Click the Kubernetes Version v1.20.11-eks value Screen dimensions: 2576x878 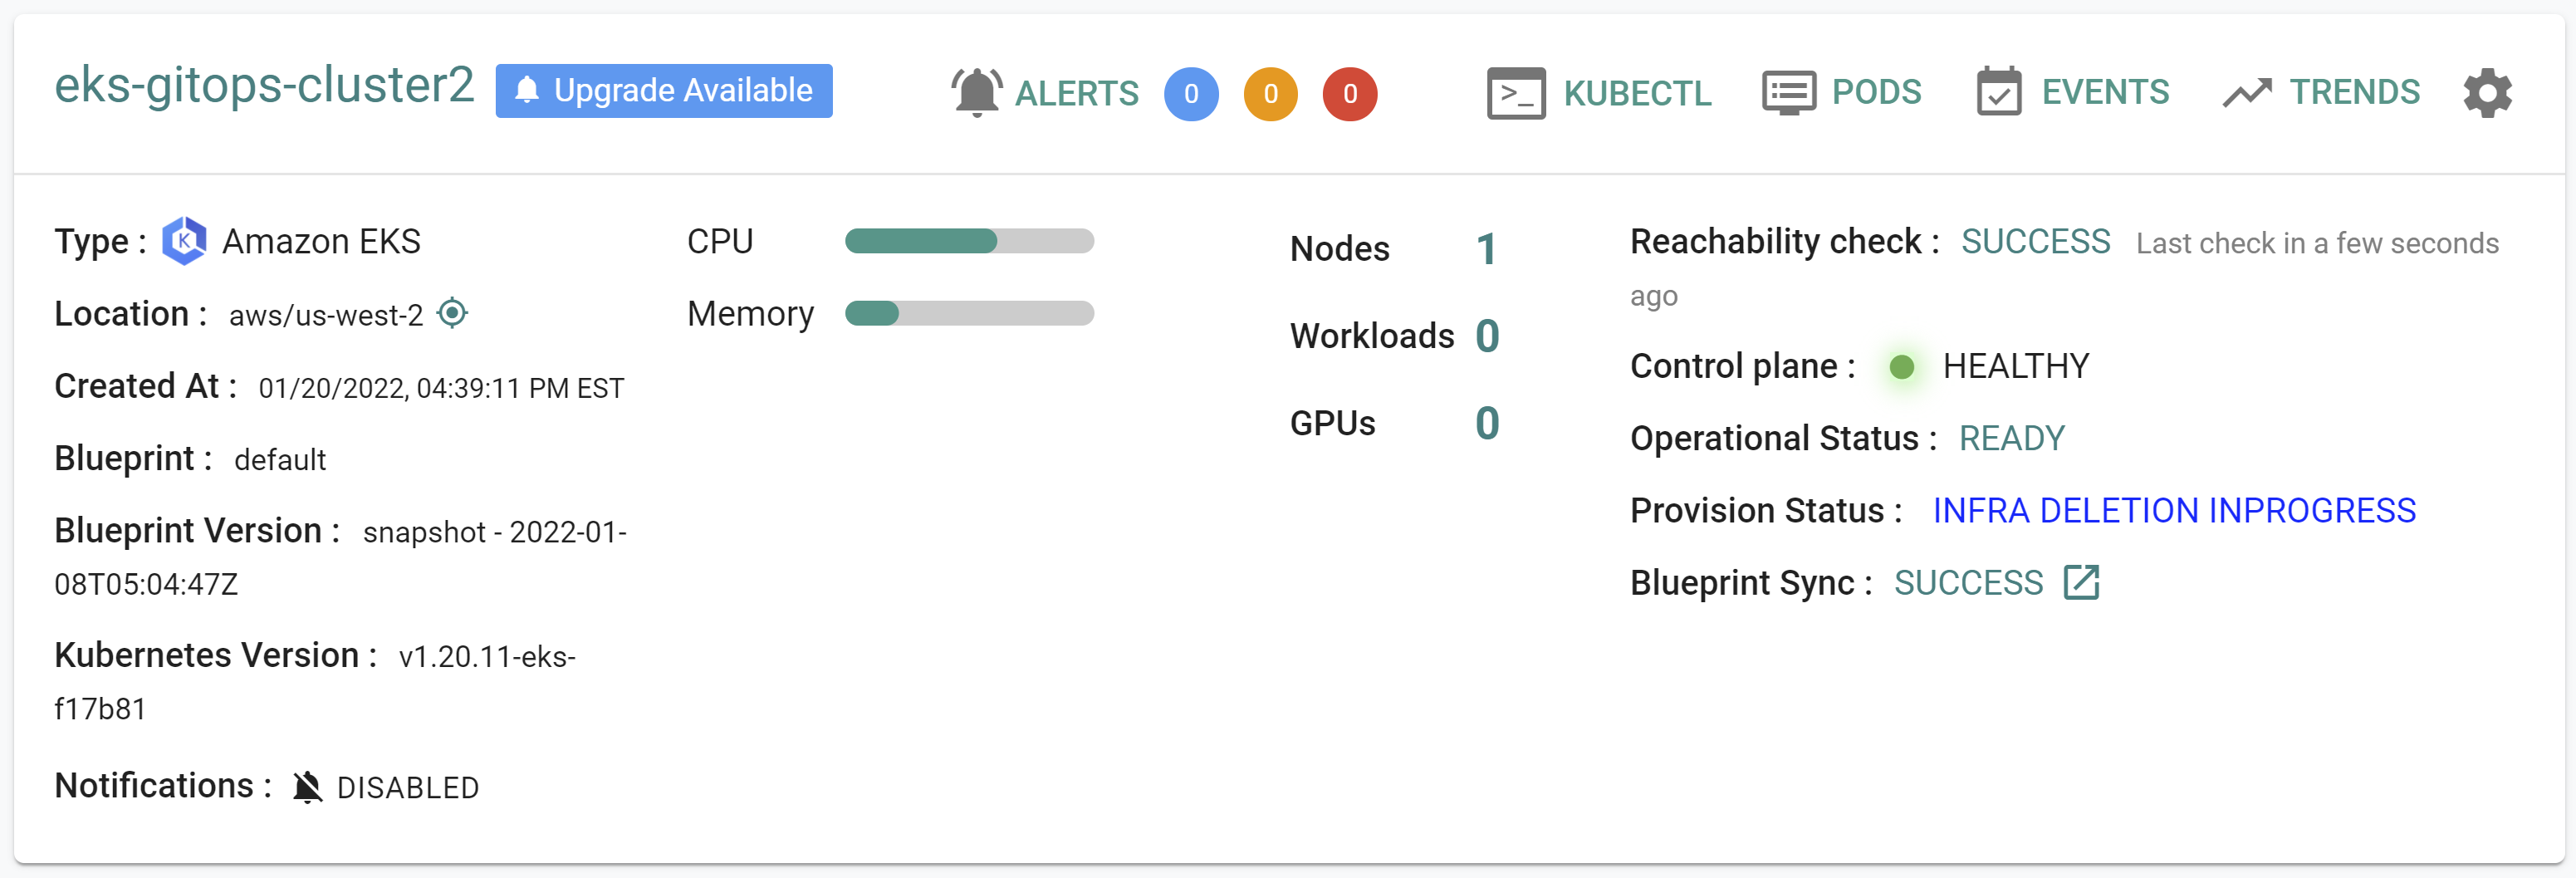click(315, 682)
